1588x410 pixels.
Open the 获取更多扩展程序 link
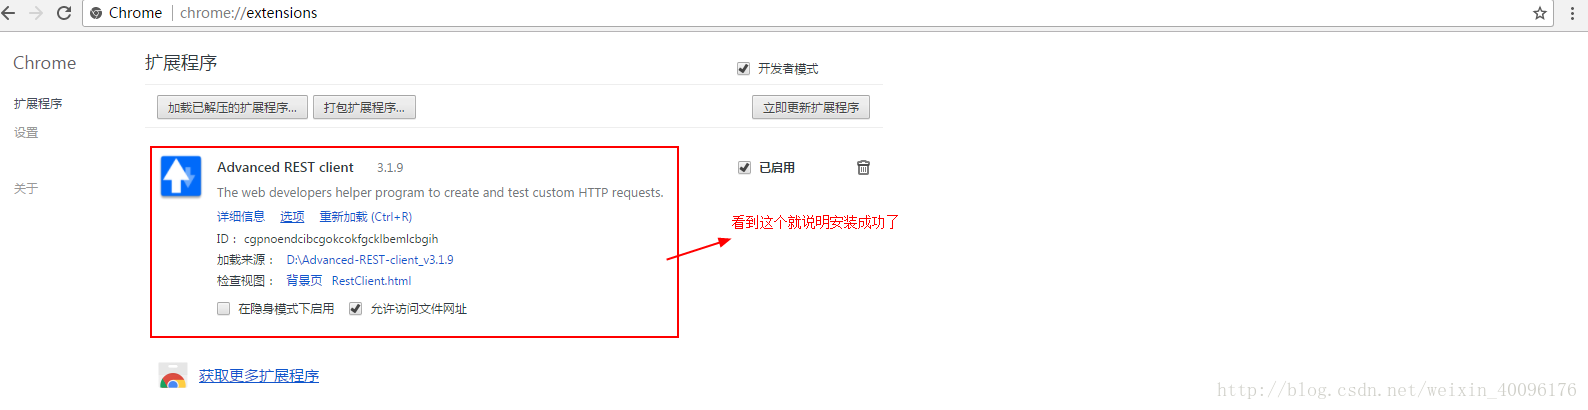pos(259,376)
